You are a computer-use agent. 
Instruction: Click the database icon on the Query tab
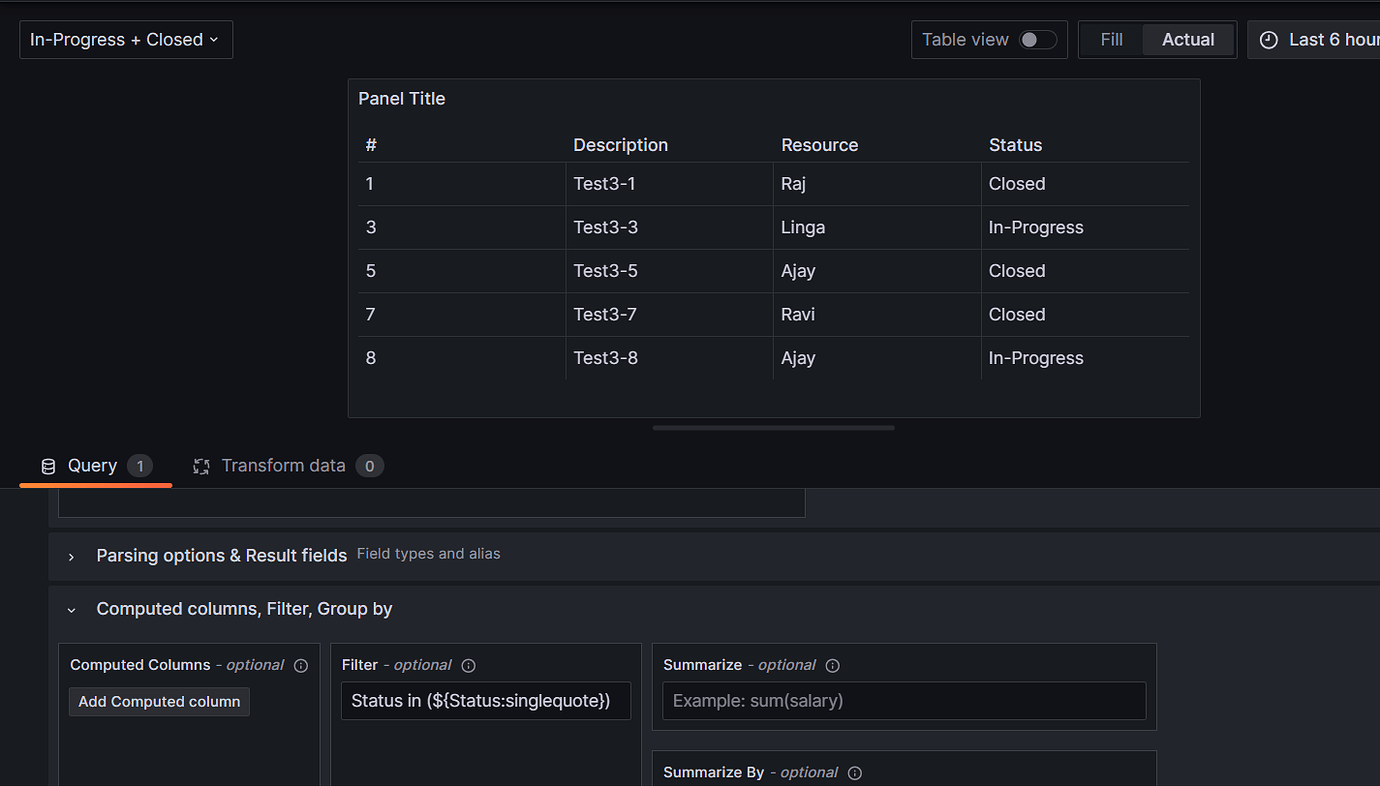point(48,465)
